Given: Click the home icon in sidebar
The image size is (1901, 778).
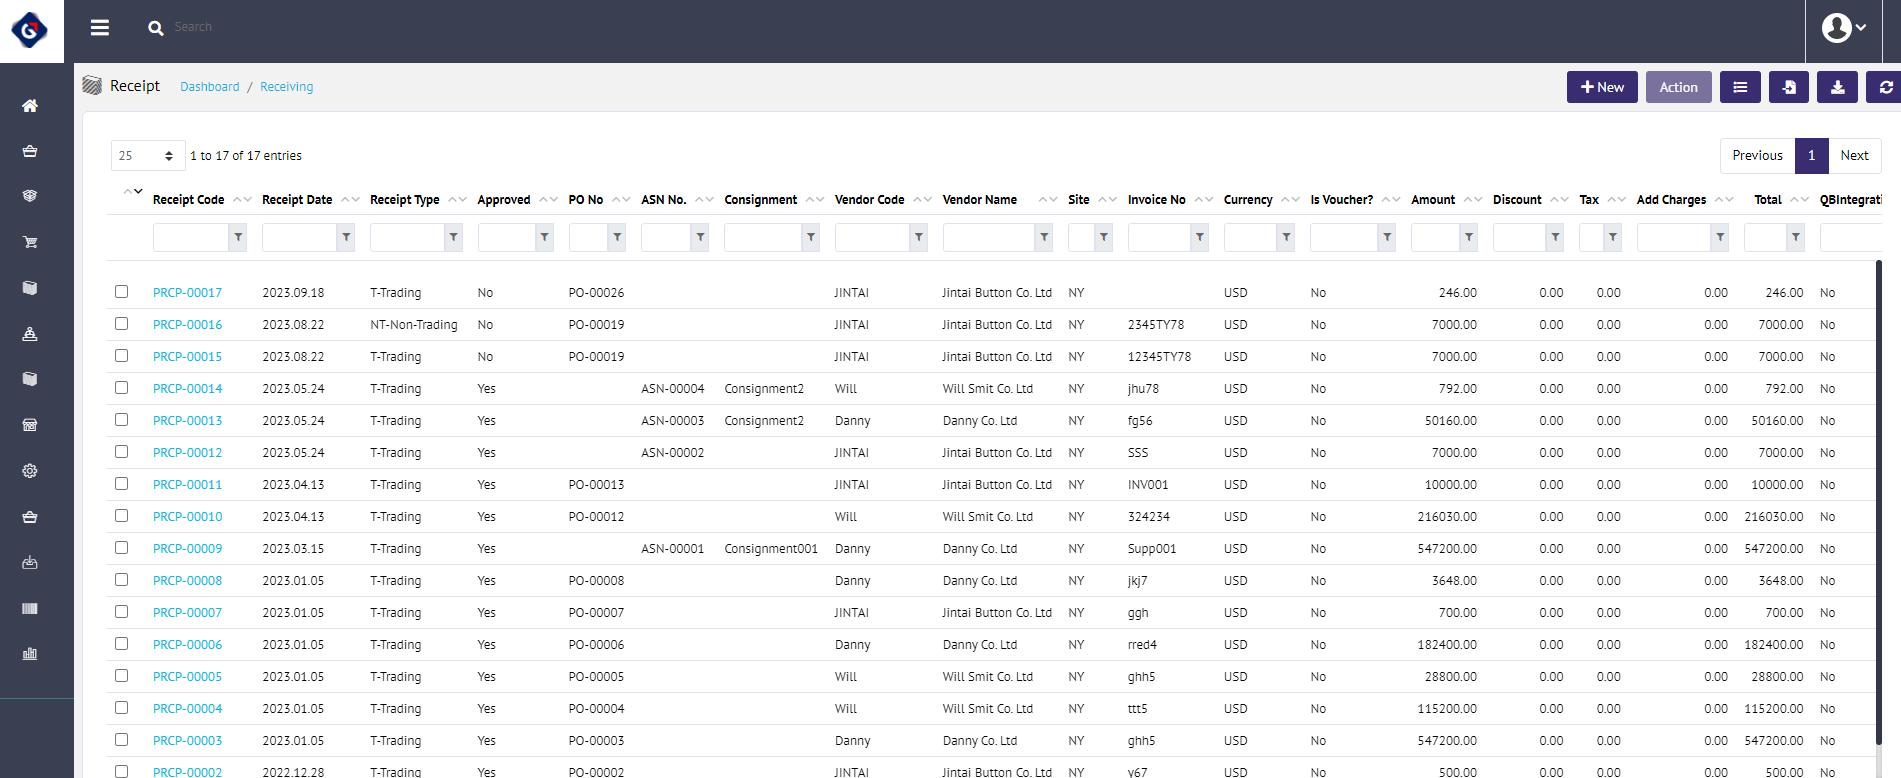Looking at the screenshot, I should [30, 106].
